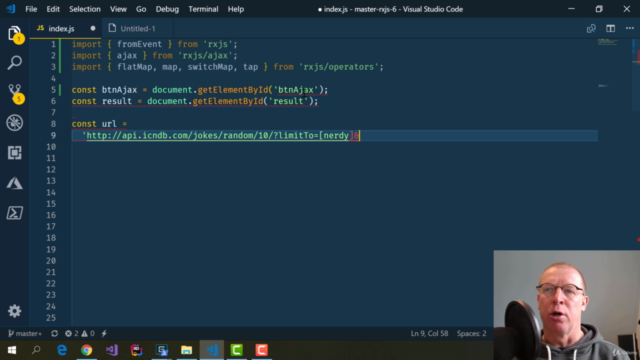640x360 pixels.
Task: Open the View menu
Action: pyautogui.click(x=118, y=9)
